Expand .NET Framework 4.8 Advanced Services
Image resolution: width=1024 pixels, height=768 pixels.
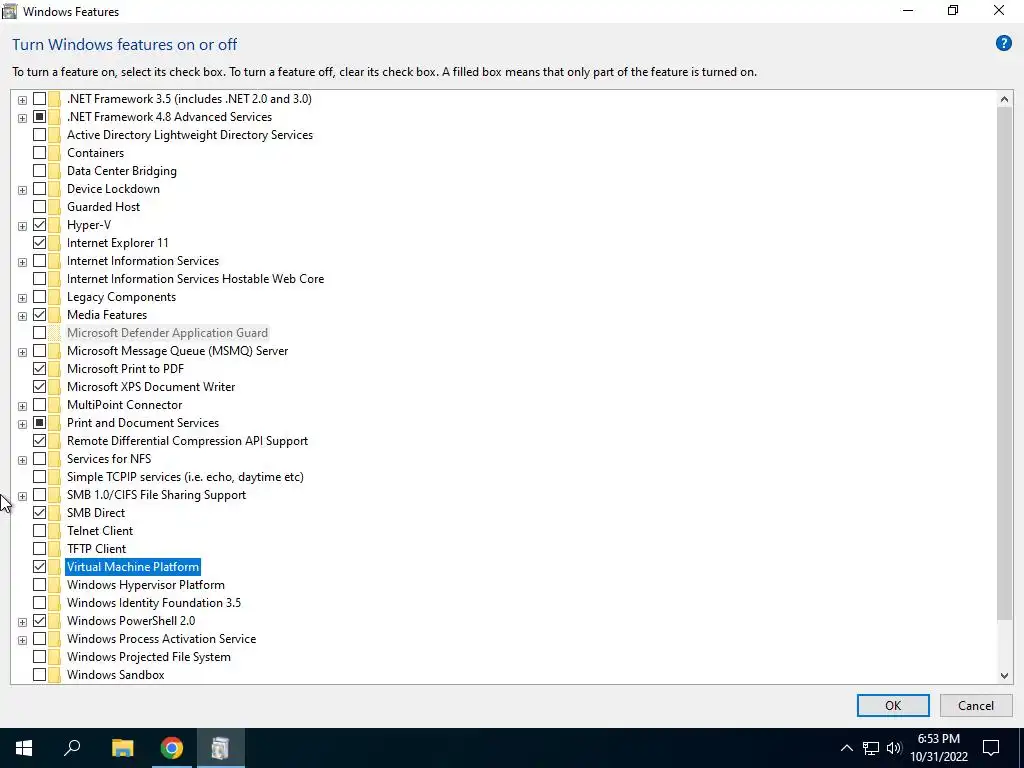22,118
